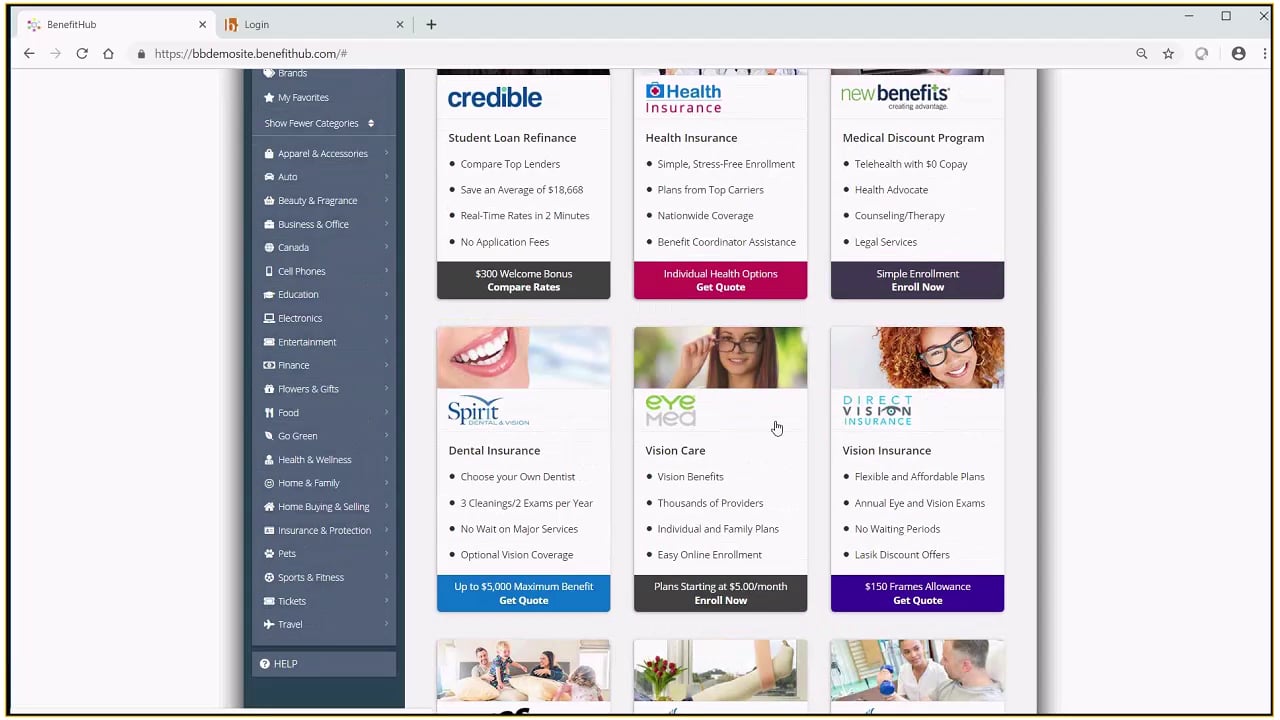Click the Canada globe icon
Screen dimensions: 1280x720
[x=269, y=248]
